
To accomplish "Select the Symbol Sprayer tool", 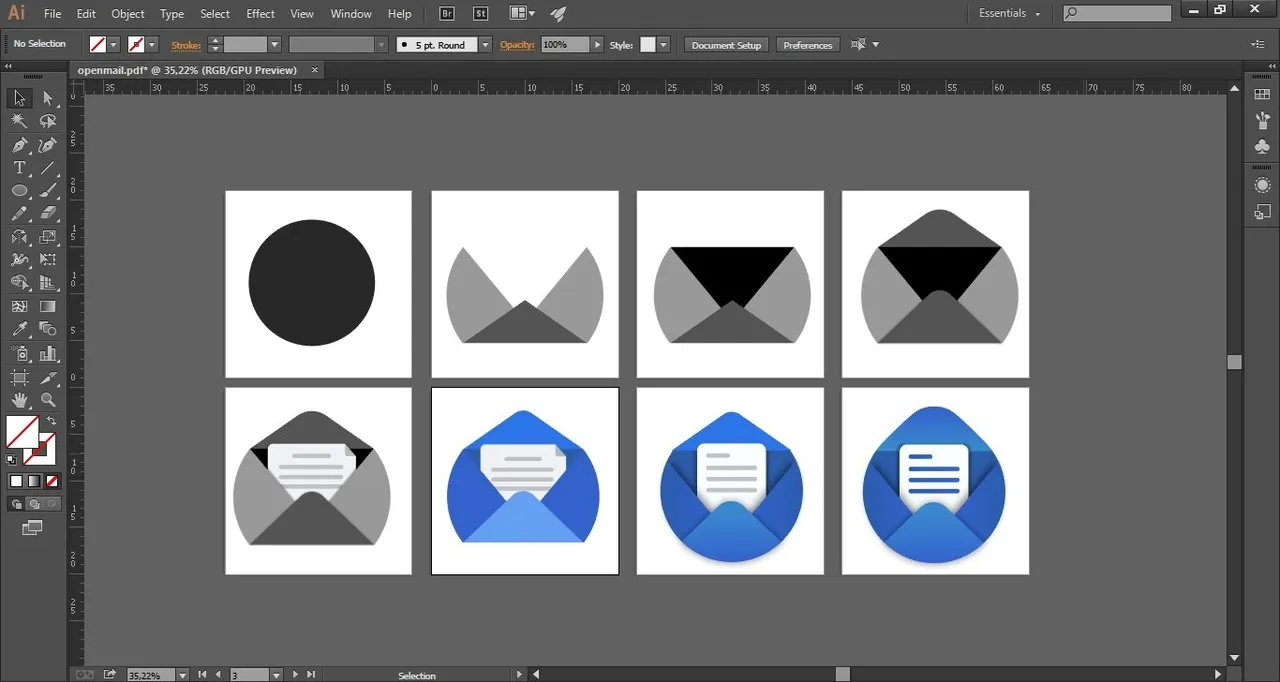I will coord(19,353).
